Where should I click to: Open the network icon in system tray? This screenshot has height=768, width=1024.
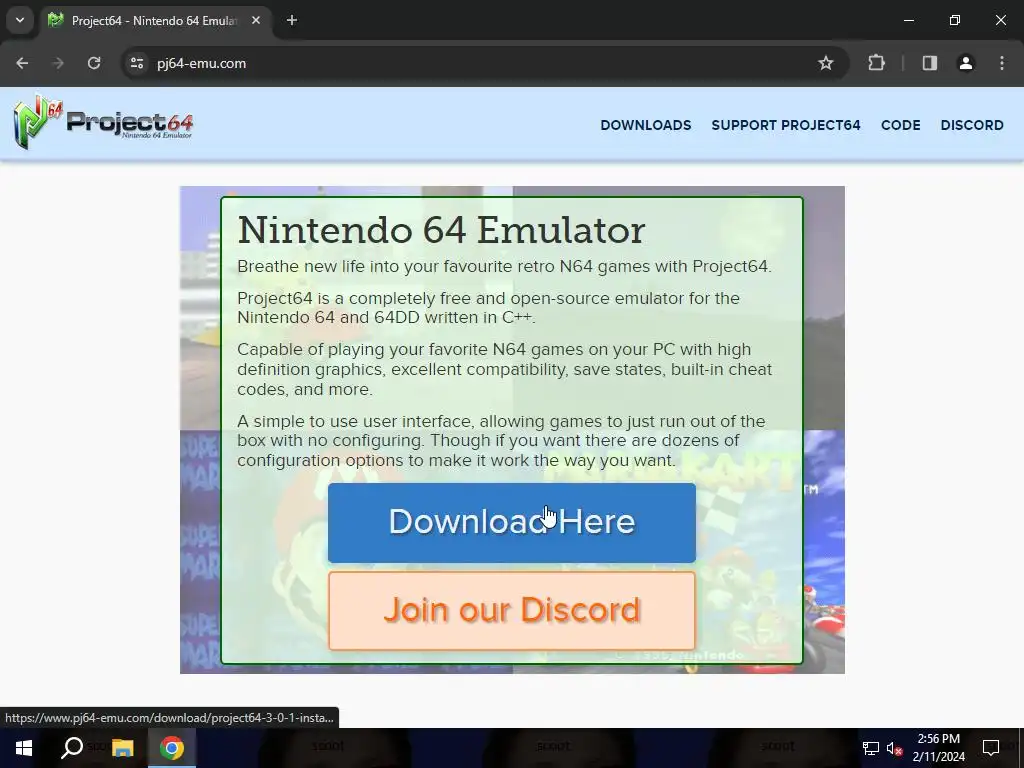871,748
